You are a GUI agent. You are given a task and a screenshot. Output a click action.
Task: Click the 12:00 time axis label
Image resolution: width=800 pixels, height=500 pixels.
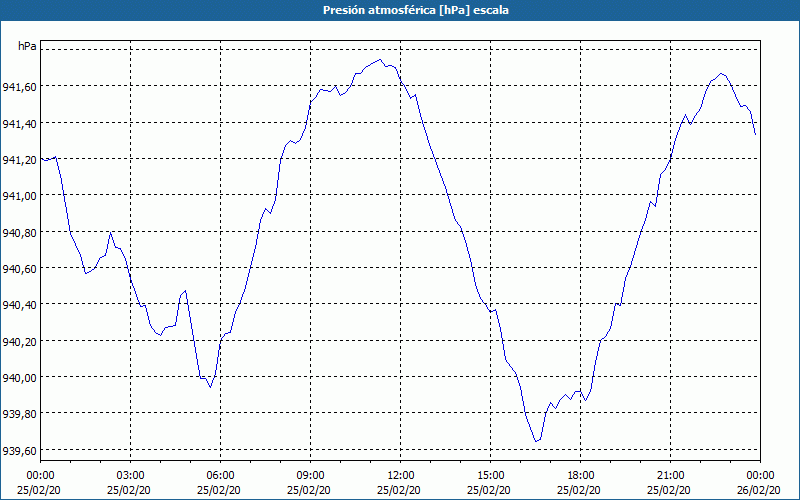pos(401,476)
